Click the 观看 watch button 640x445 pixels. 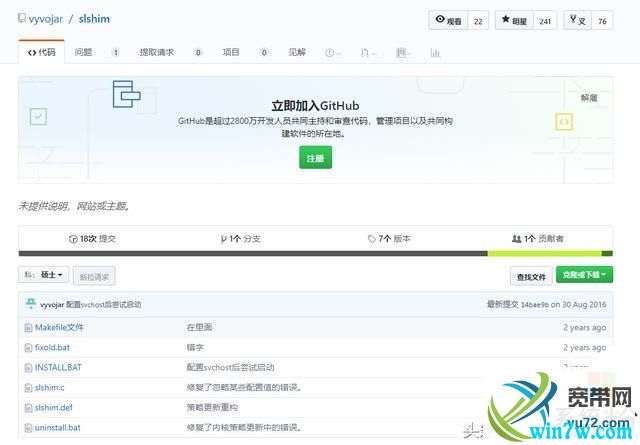[448, 20]
